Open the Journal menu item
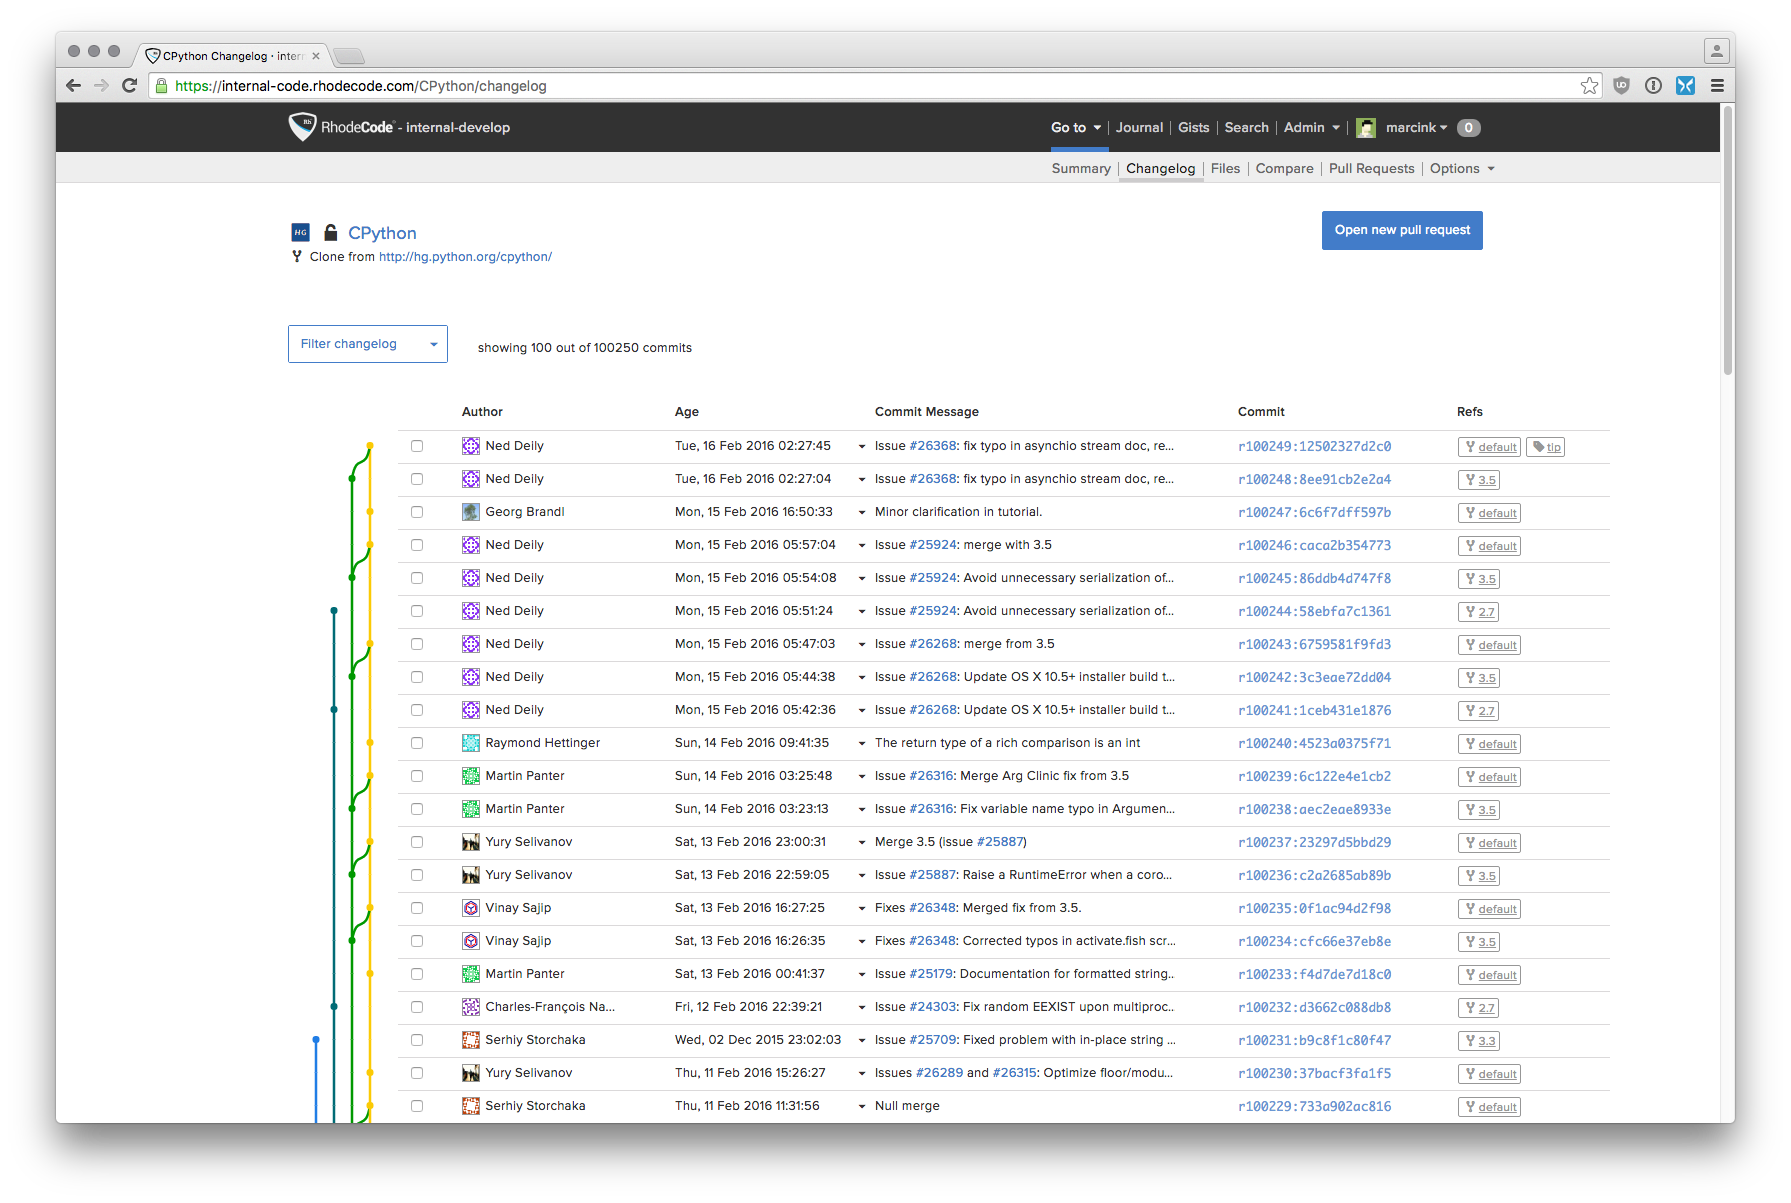 [x=1139, y=127]
